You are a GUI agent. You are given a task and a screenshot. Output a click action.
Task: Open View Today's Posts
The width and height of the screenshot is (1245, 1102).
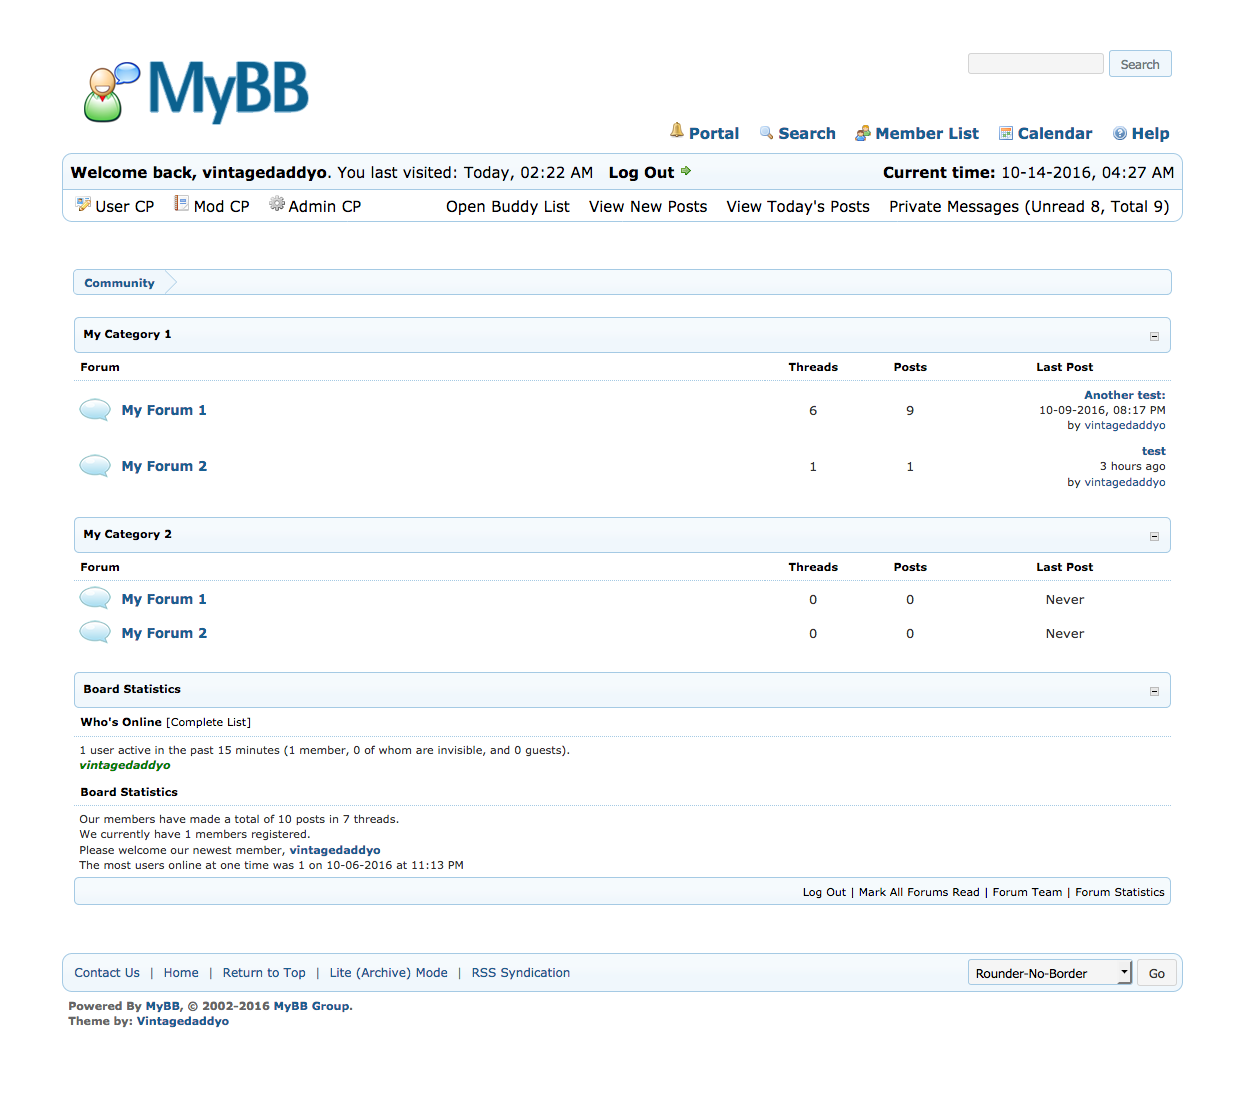[x=797, y=206]
